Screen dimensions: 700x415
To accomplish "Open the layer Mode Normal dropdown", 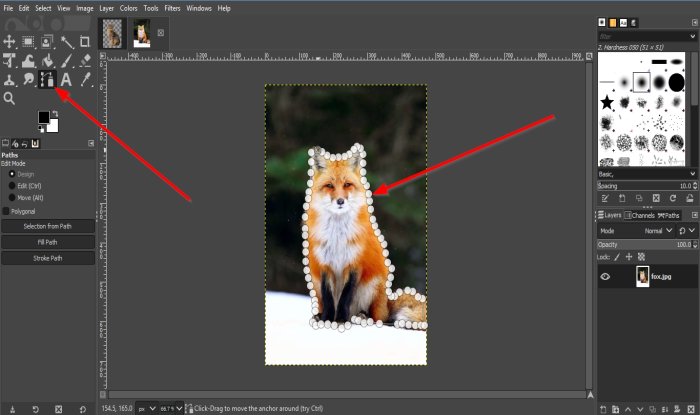I will coord(659,231).
